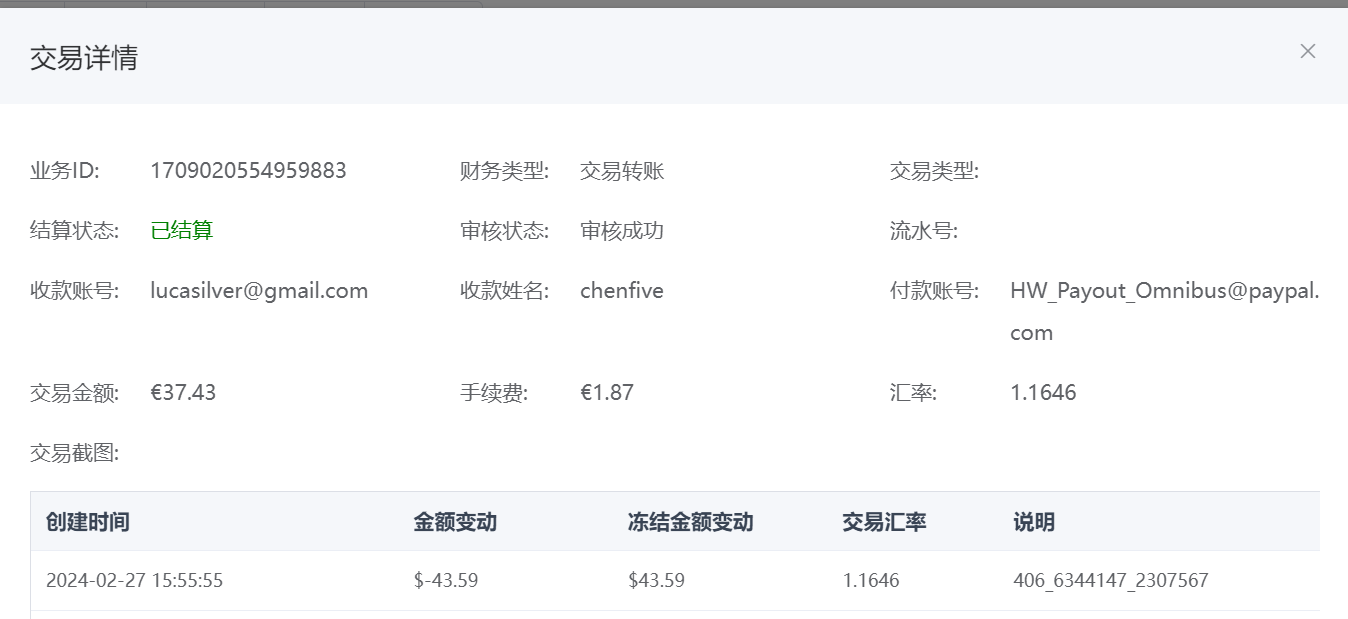Select the business ID number 1709020554959883
Screen dimensions: 1348x619
(248, 171)
